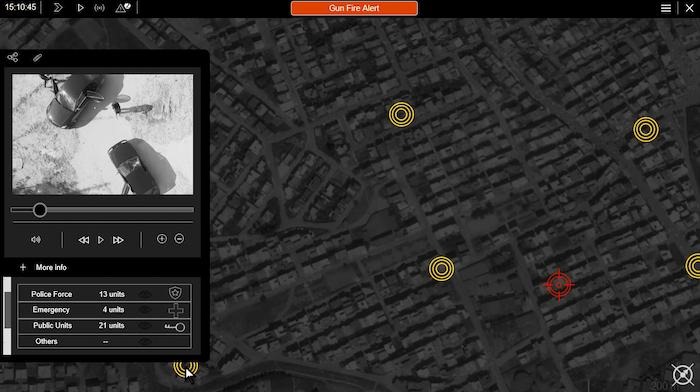Screen dimensions: 700x392
Task: Close the application window
Action: coord(689,8)
